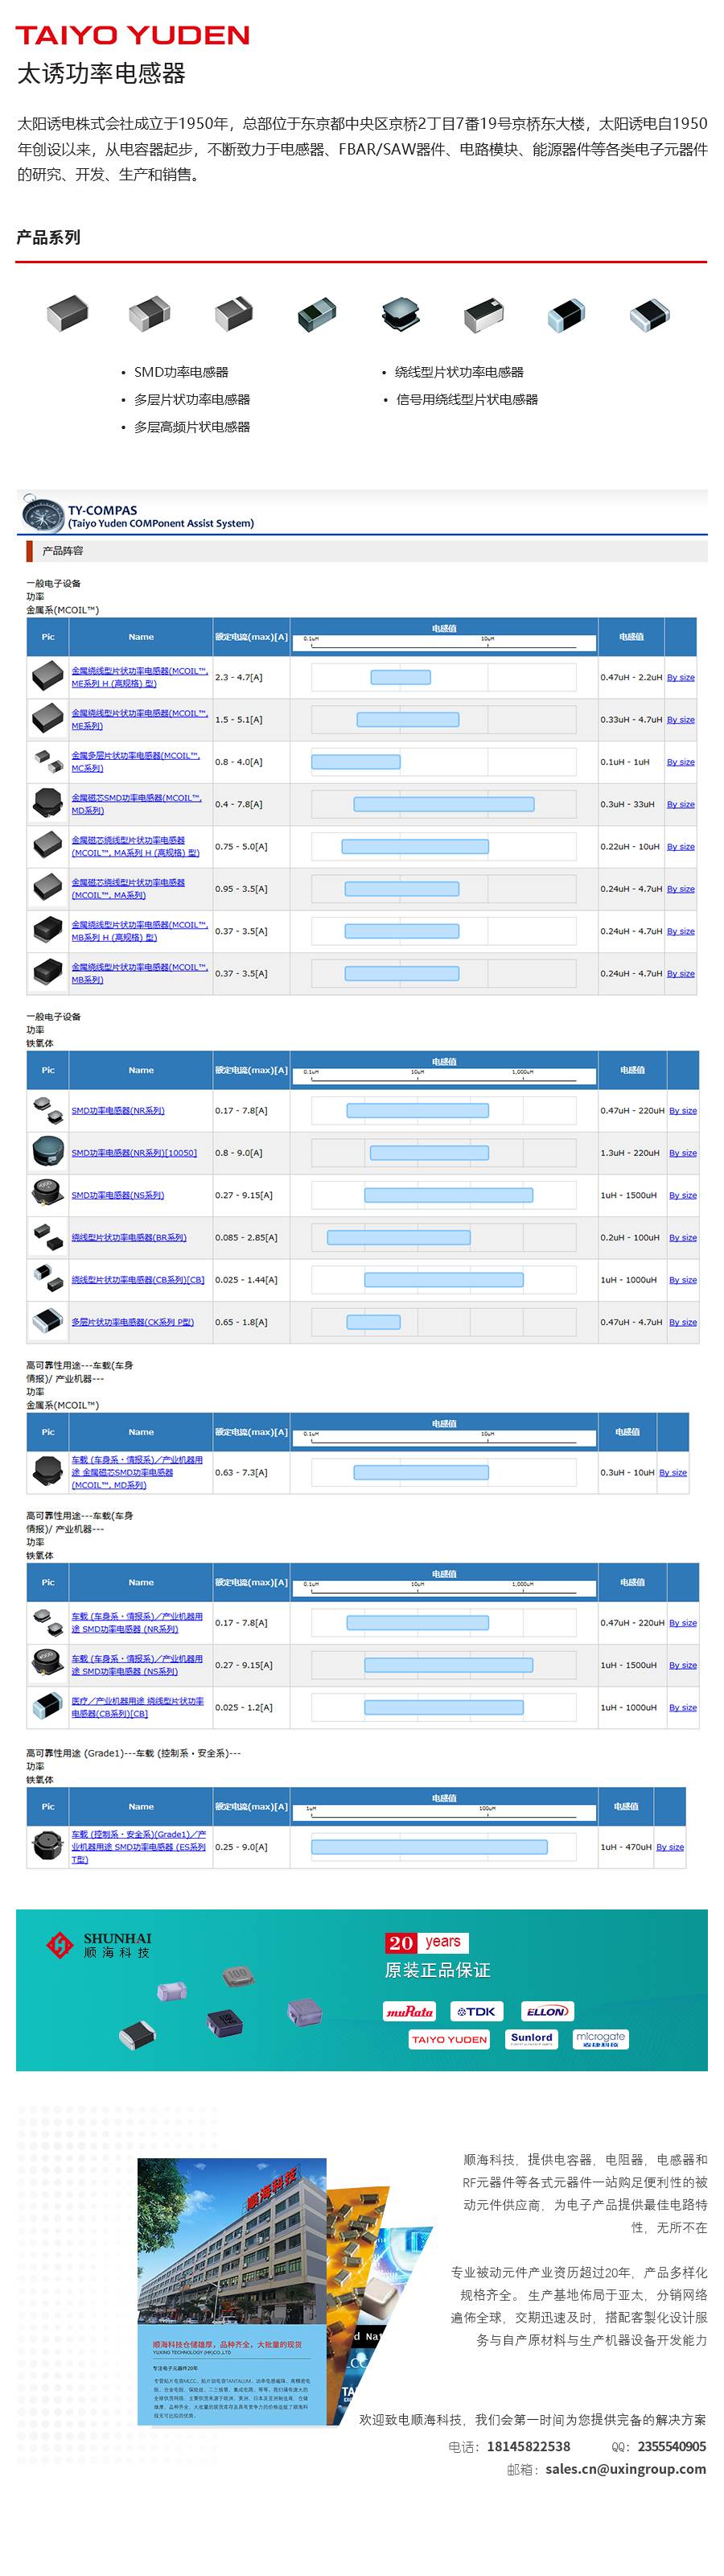Click the muRata brand logo
The height and width of the screenshot is (2576, 724).
pos(410,2011)
